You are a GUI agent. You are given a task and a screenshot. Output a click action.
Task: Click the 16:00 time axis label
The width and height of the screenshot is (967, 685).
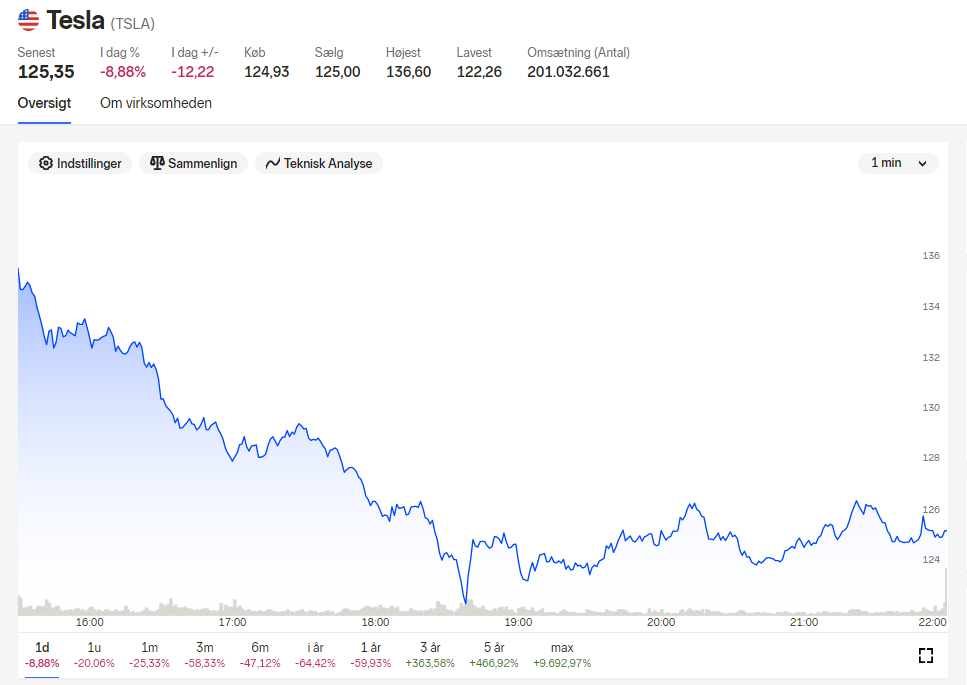point(89,622)
